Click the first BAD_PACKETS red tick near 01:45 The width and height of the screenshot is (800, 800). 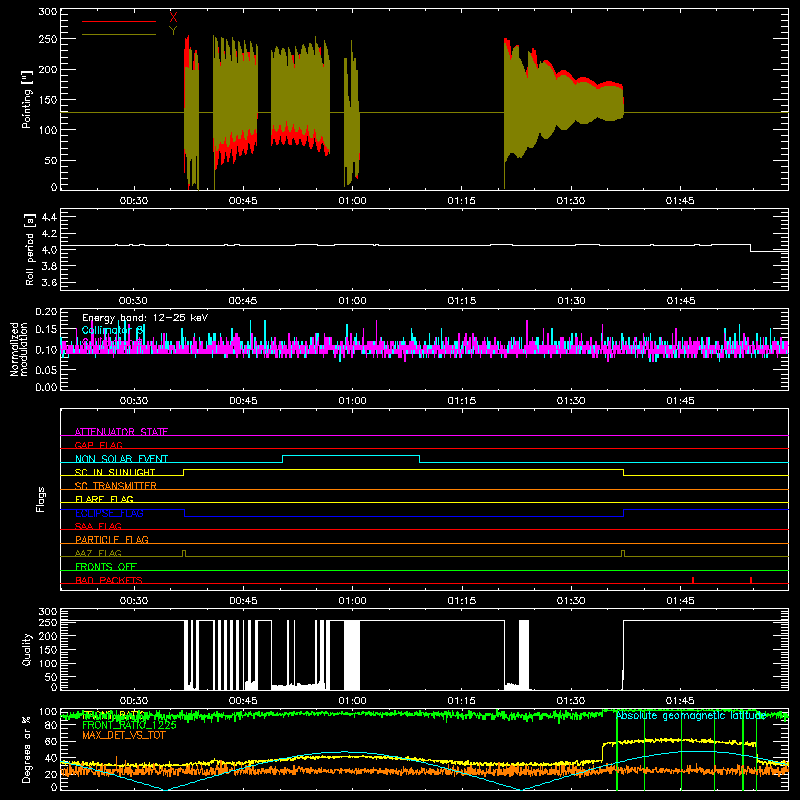(x=693, y=580)
